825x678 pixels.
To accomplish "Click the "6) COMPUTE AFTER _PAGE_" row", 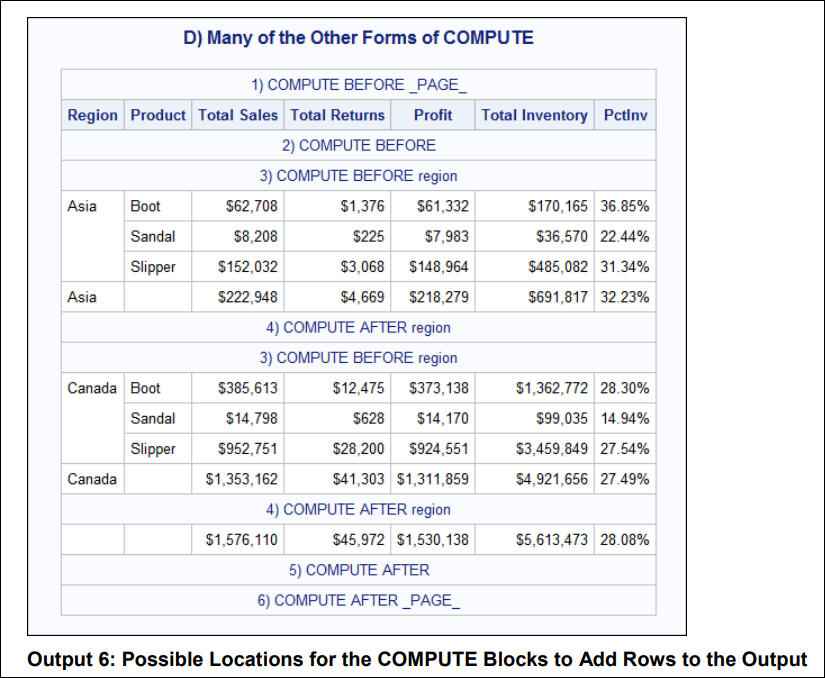I will coord(358,600).
